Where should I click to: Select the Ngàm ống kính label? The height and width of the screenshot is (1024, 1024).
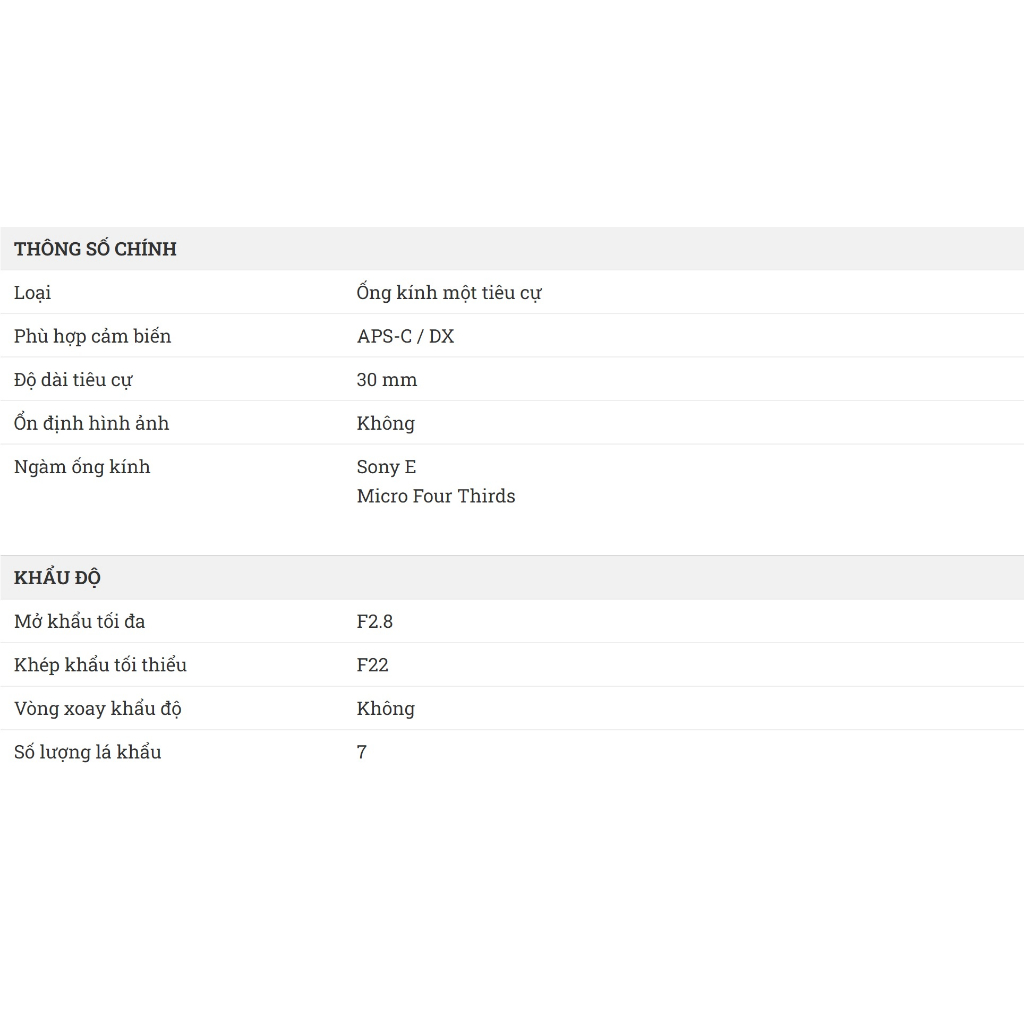coord(82,467)
